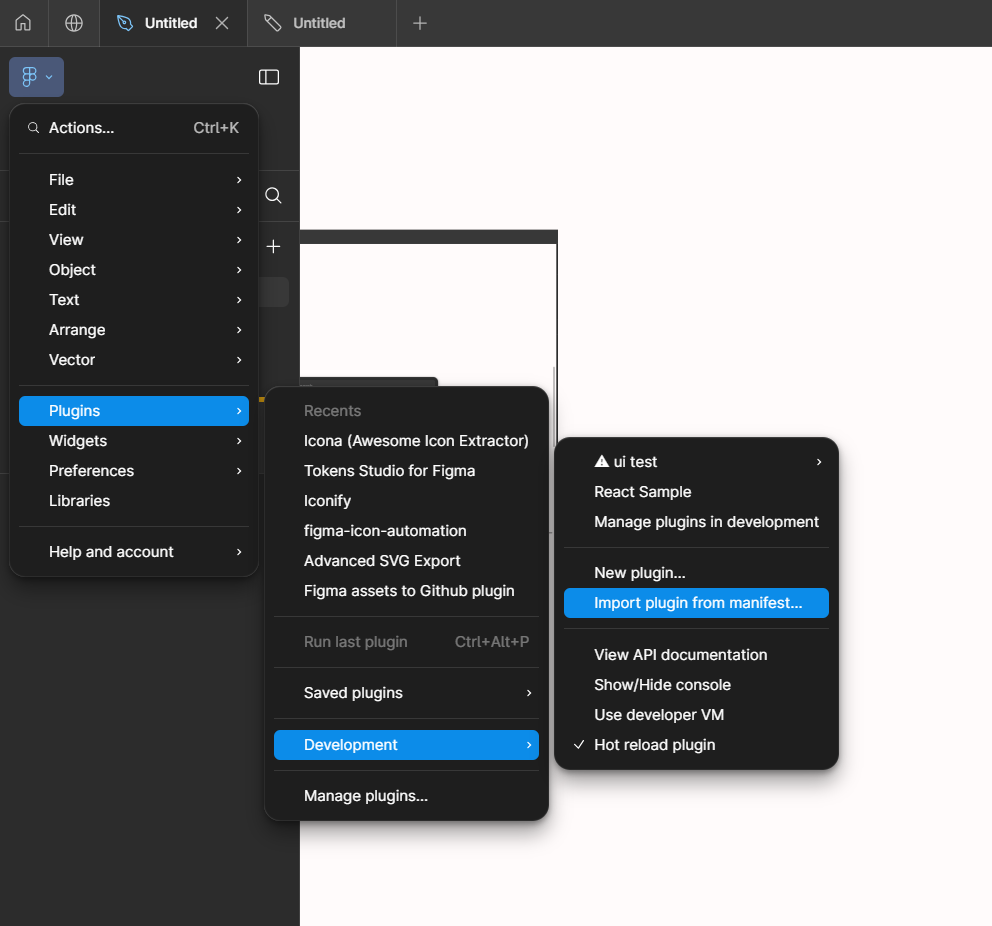Select the Development submenu item
This screenshot has width=992, height=926.
click(406, 745)
